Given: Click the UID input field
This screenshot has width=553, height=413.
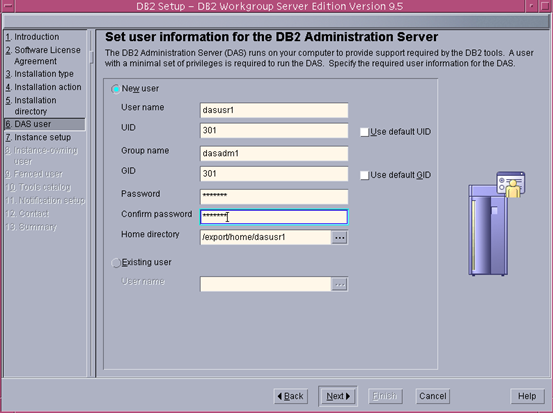Looking at the screenshot, I should pos(274,130).
